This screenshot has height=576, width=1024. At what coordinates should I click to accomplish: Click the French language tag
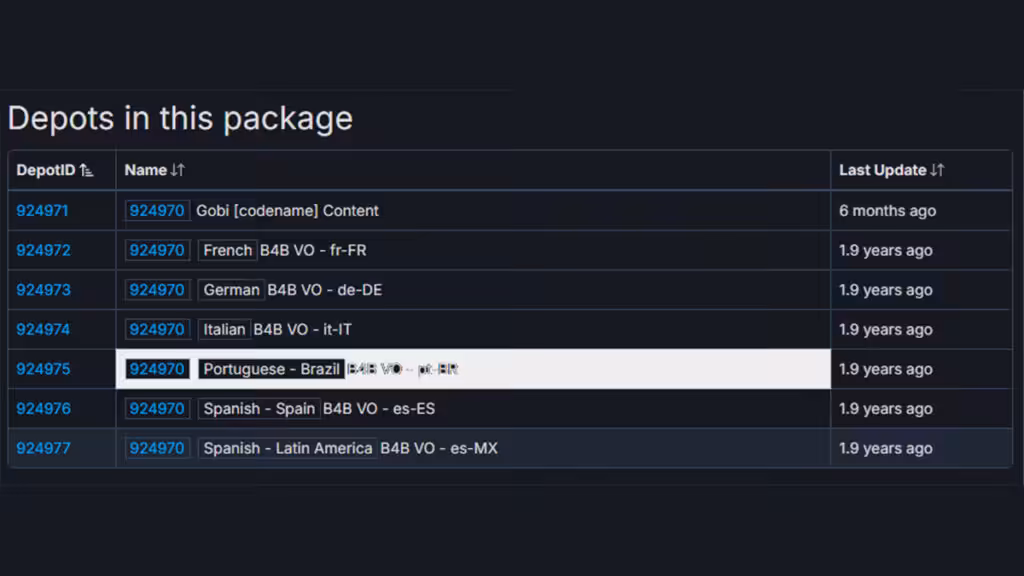coord(227,250)
